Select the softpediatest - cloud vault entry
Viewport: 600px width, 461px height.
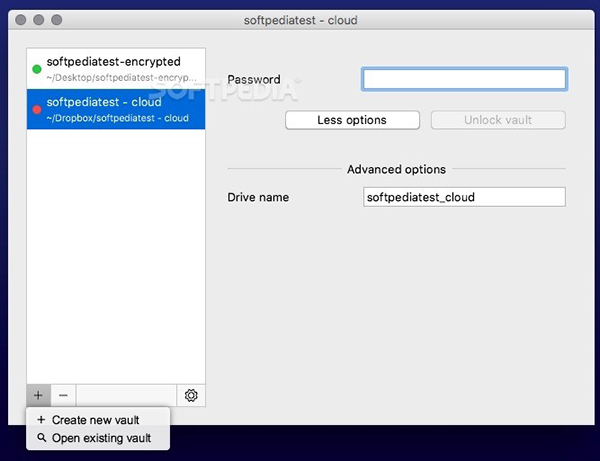pos(115,108)
